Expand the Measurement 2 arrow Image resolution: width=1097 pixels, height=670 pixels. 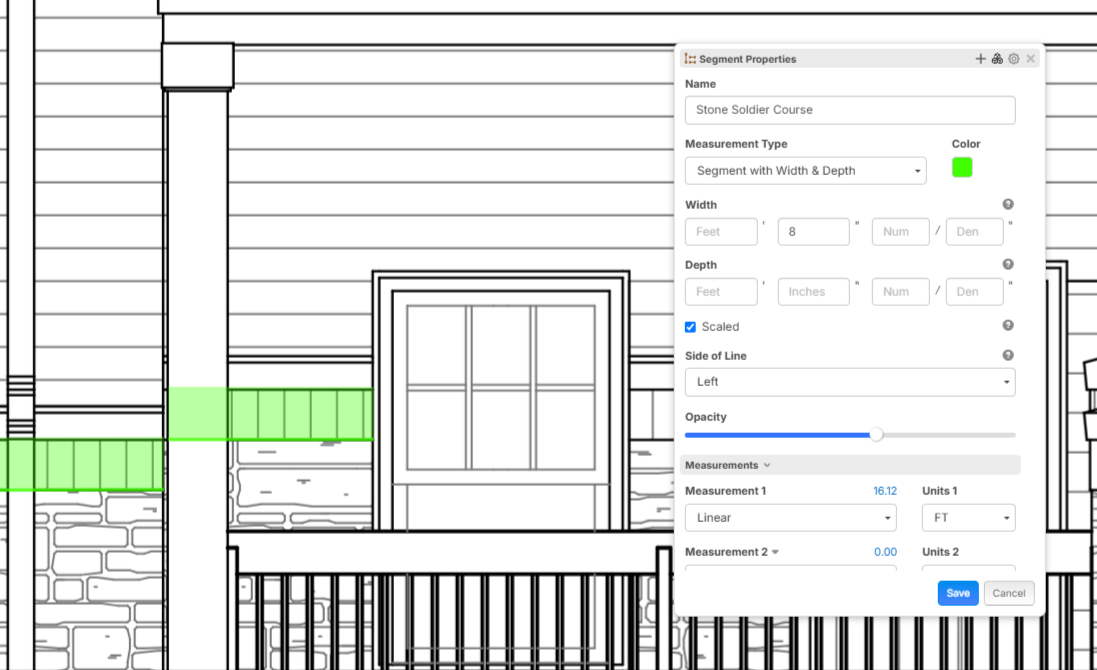pos(775,552)
